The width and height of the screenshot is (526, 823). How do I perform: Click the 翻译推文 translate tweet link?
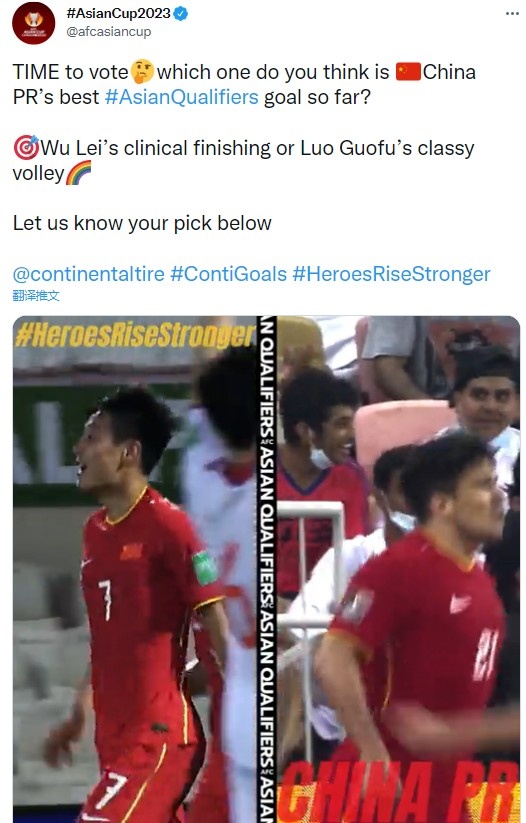36,296
